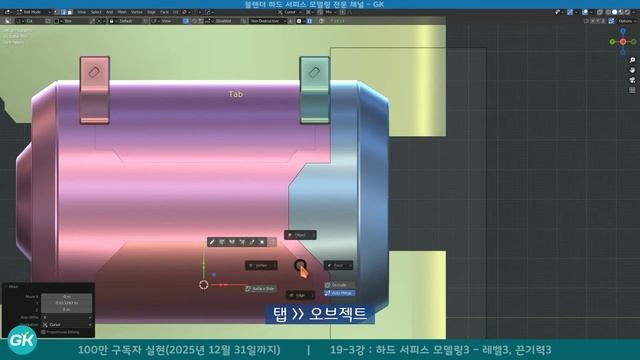Open the Edge menu in header
The width and height of the screenshot is (640, 360).
(151, 12)
